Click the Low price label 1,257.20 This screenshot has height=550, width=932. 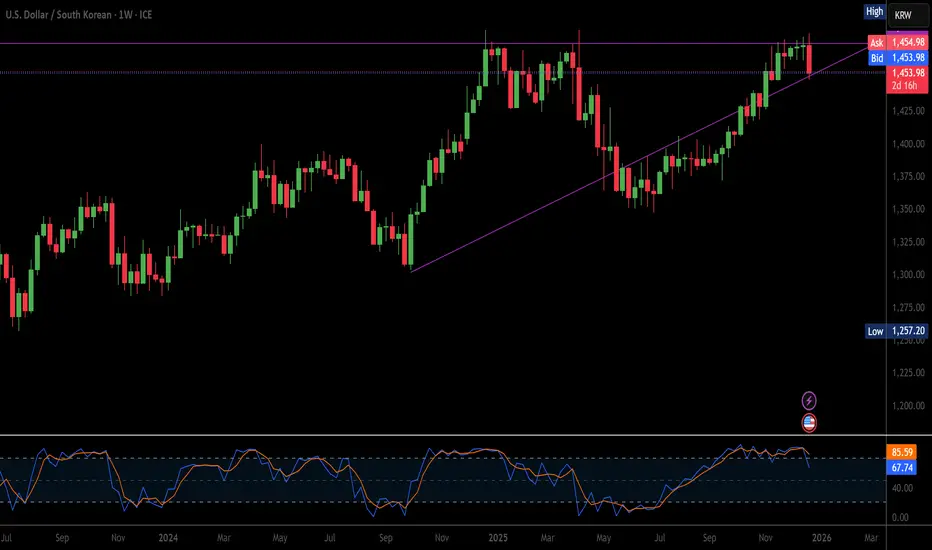[897, 331]
